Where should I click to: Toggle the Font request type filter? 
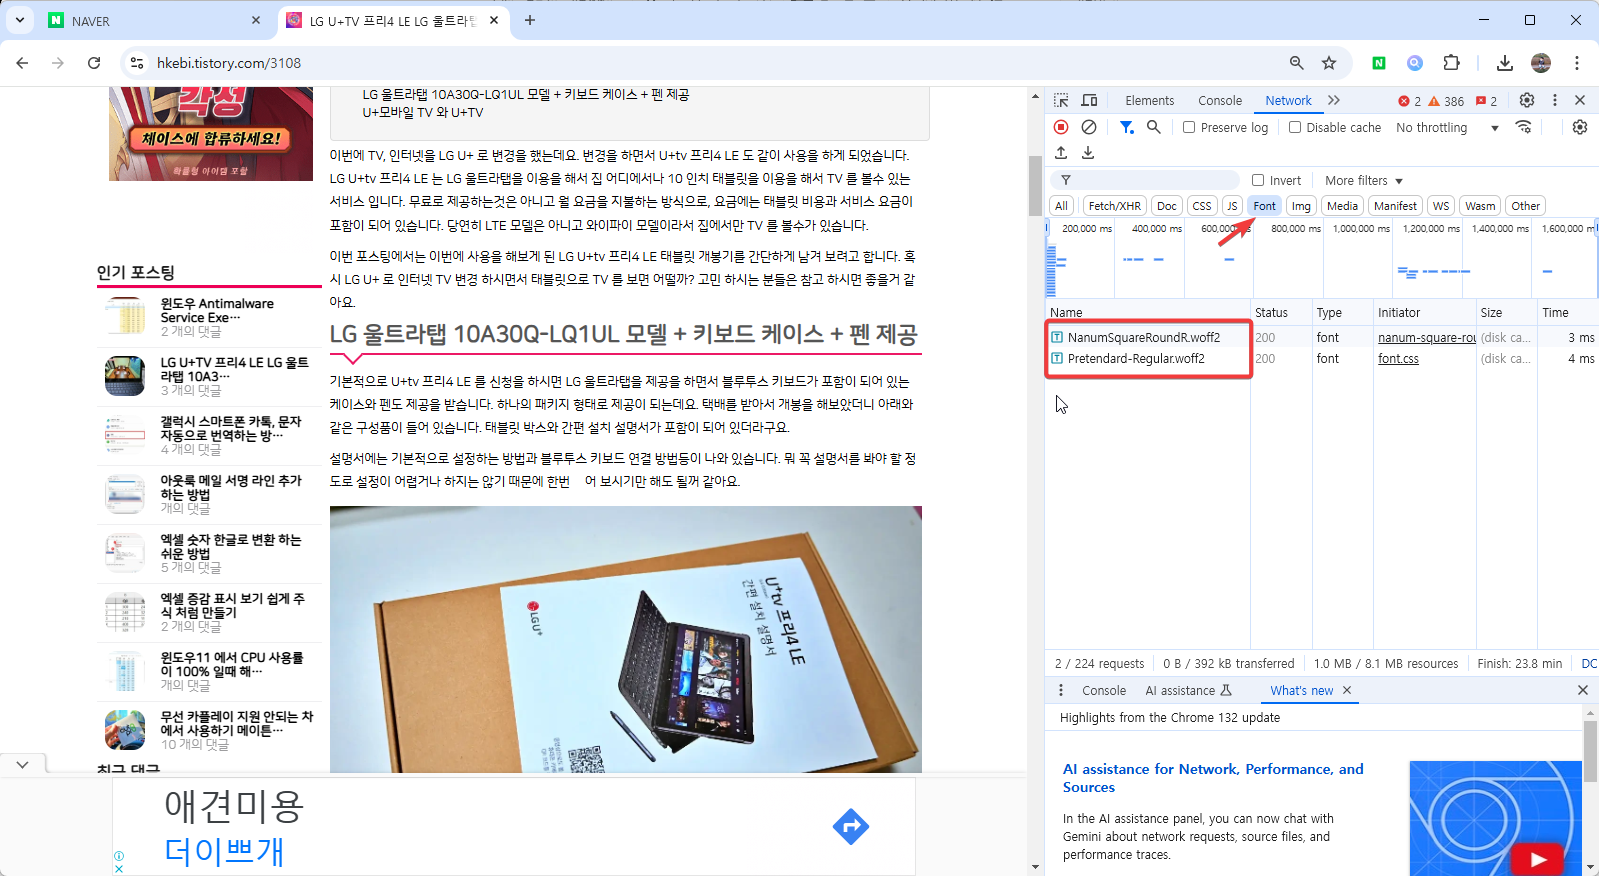(1265, 206)
